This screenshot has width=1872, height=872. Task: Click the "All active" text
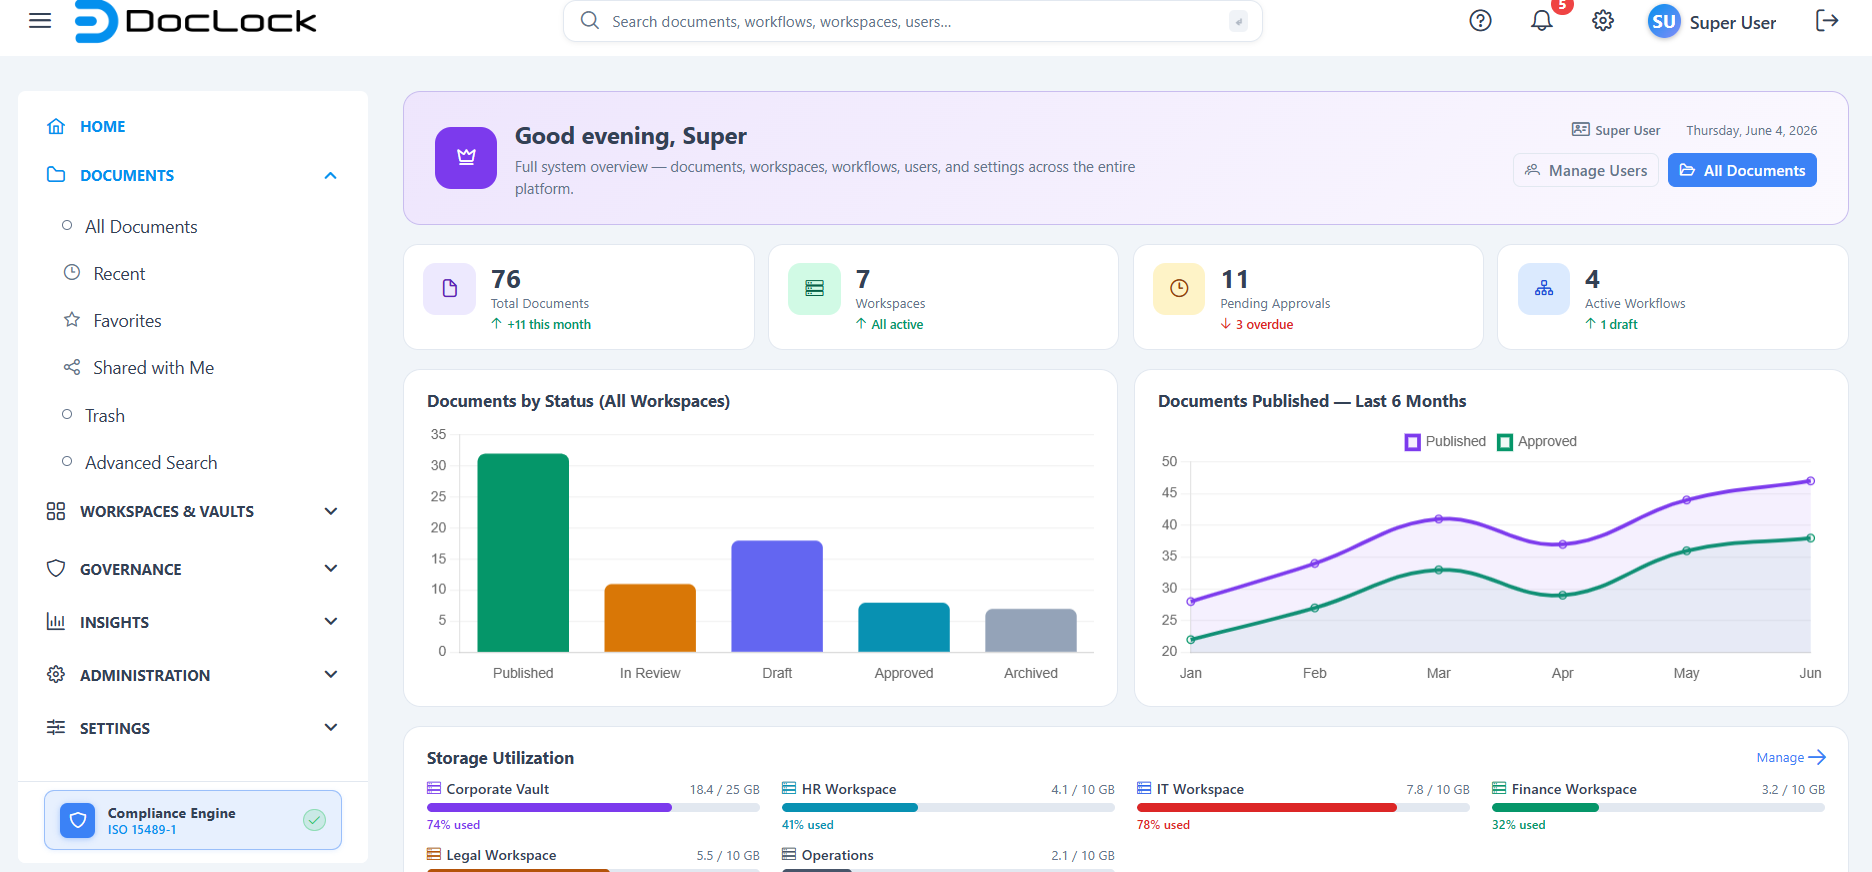897,324
